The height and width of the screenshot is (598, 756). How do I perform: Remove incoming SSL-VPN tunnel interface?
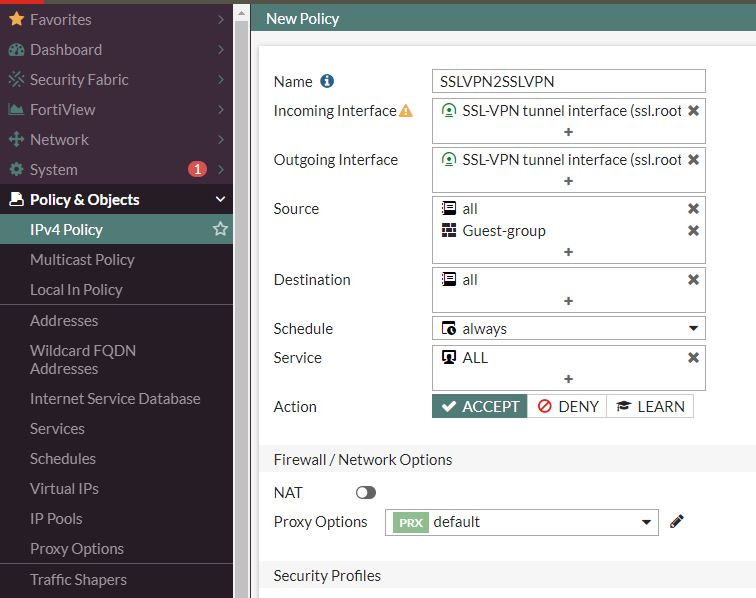(x=693, y=110)
